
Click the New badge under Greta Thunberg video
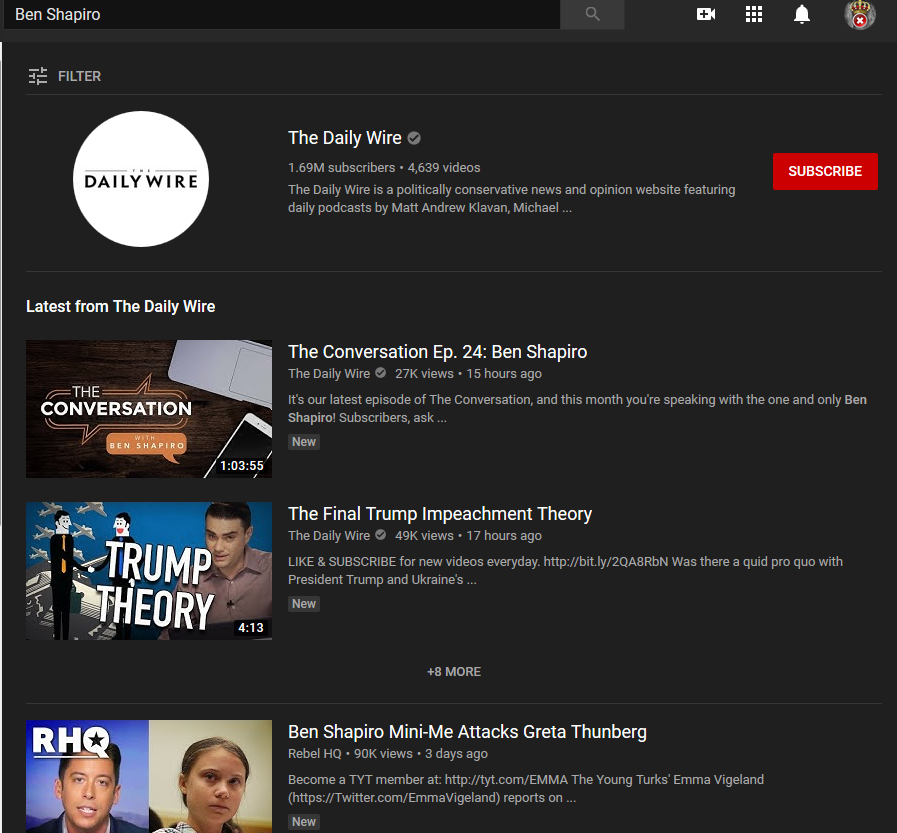pos(304,822)
